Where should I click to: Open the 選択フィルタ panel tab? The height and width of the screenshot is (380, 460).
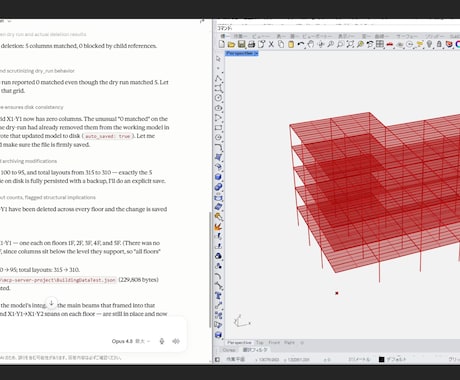255,350
